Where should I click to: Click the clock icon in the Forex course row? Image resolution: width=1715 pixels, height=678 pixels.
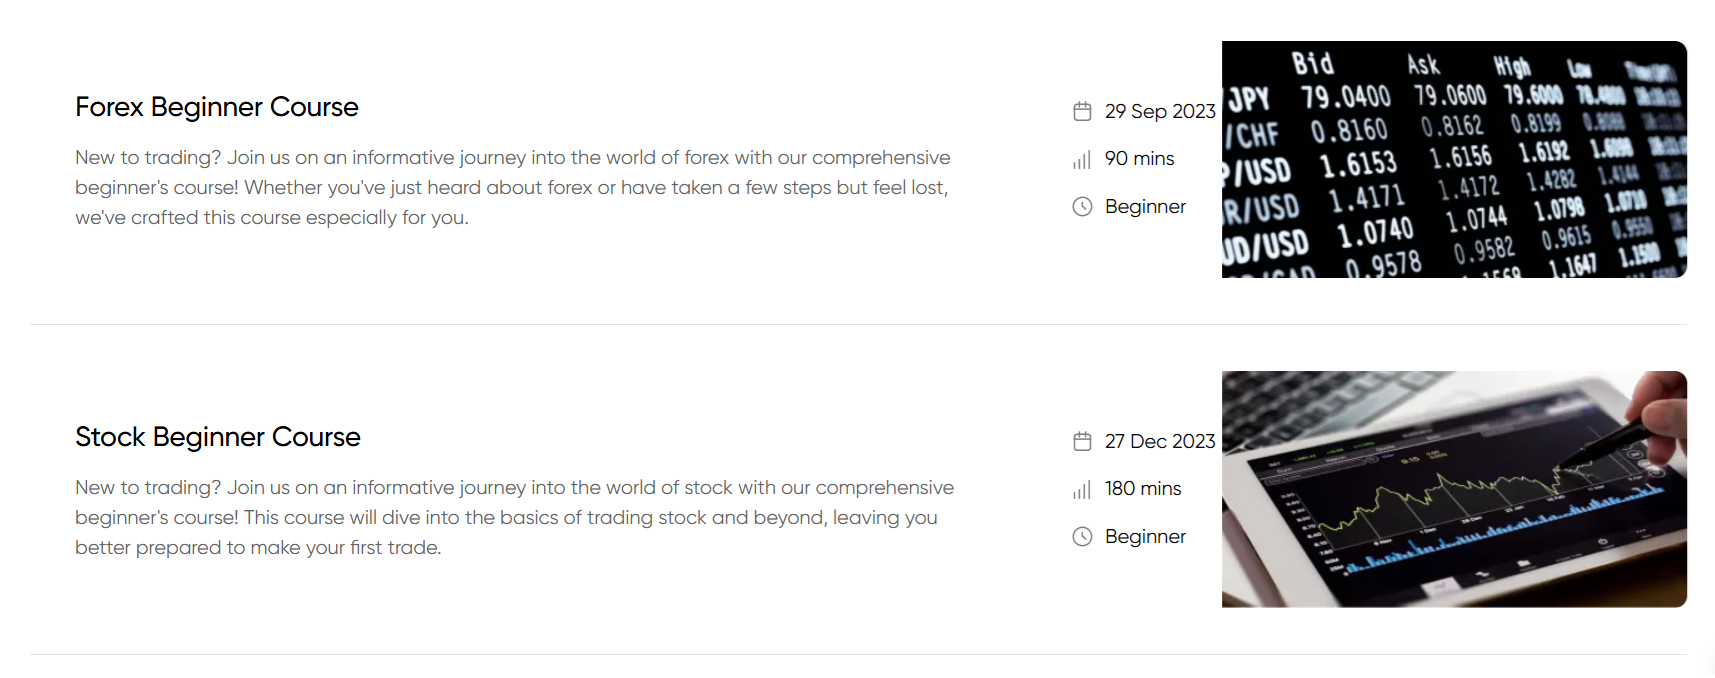tap(1082, 207)
